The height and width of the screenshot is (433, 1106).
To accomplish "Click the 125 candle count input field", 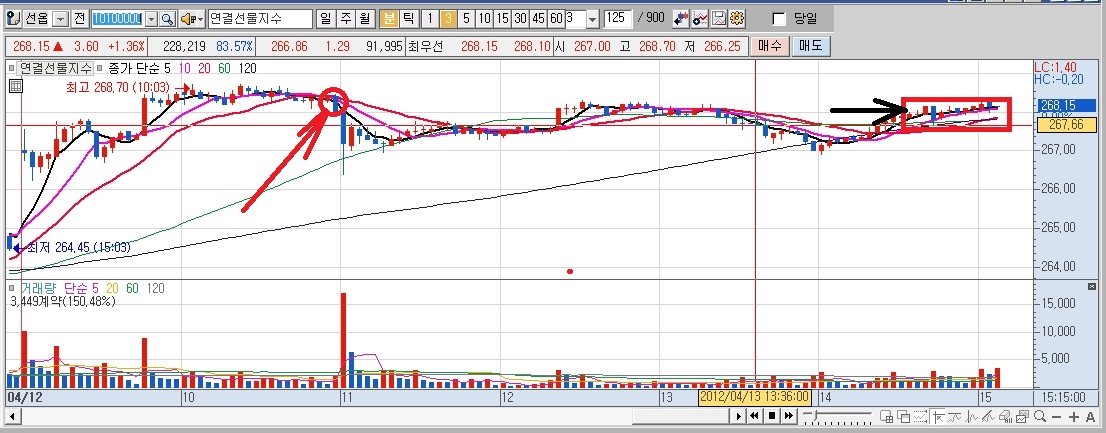I will tap(618, 19).
